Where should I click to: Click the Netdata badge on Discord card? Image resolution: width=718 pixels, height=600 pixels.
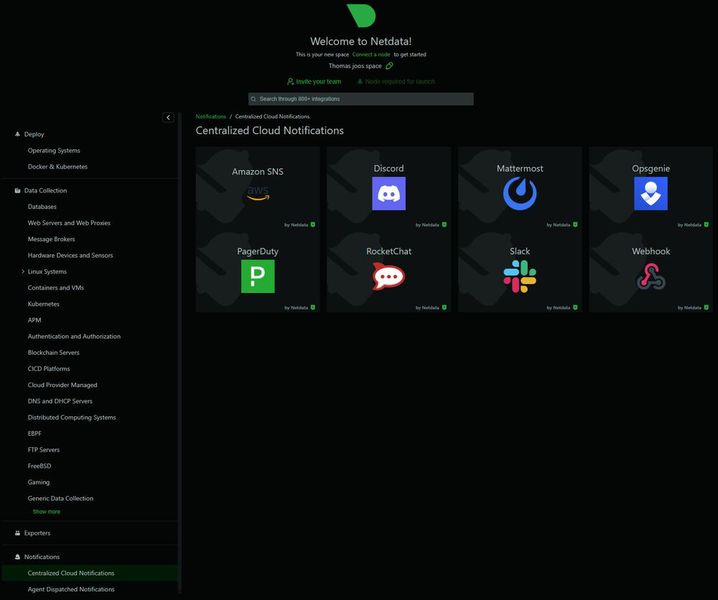coord(444,224)
